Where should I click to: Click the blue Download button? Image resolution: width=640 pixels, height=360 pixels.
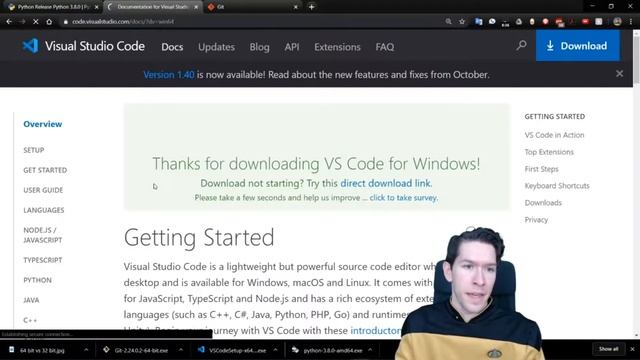(578, 46)
